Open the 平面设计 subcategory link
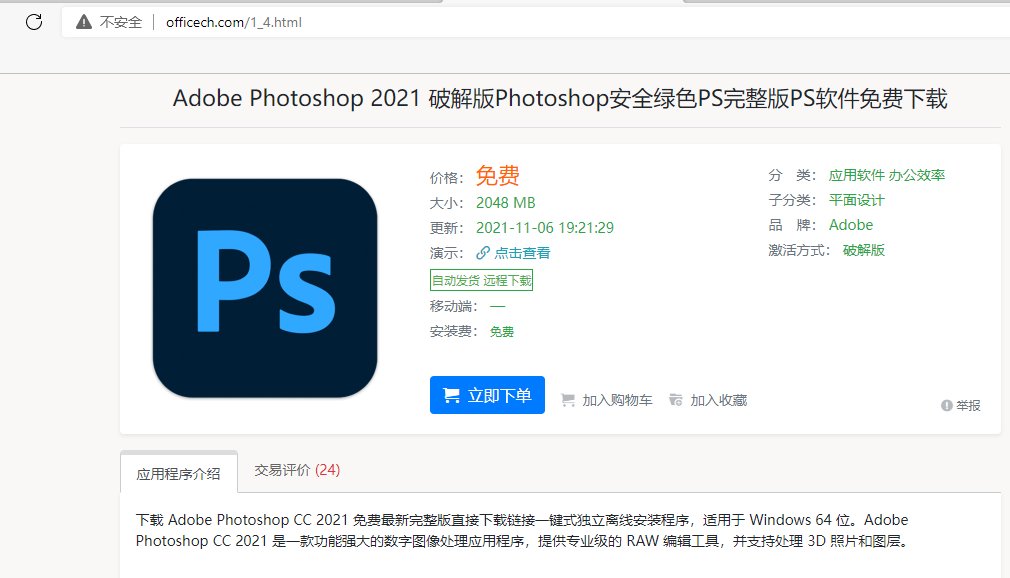Image resolution: width=1010 pixels, height=578 pixels. point(855,199)
